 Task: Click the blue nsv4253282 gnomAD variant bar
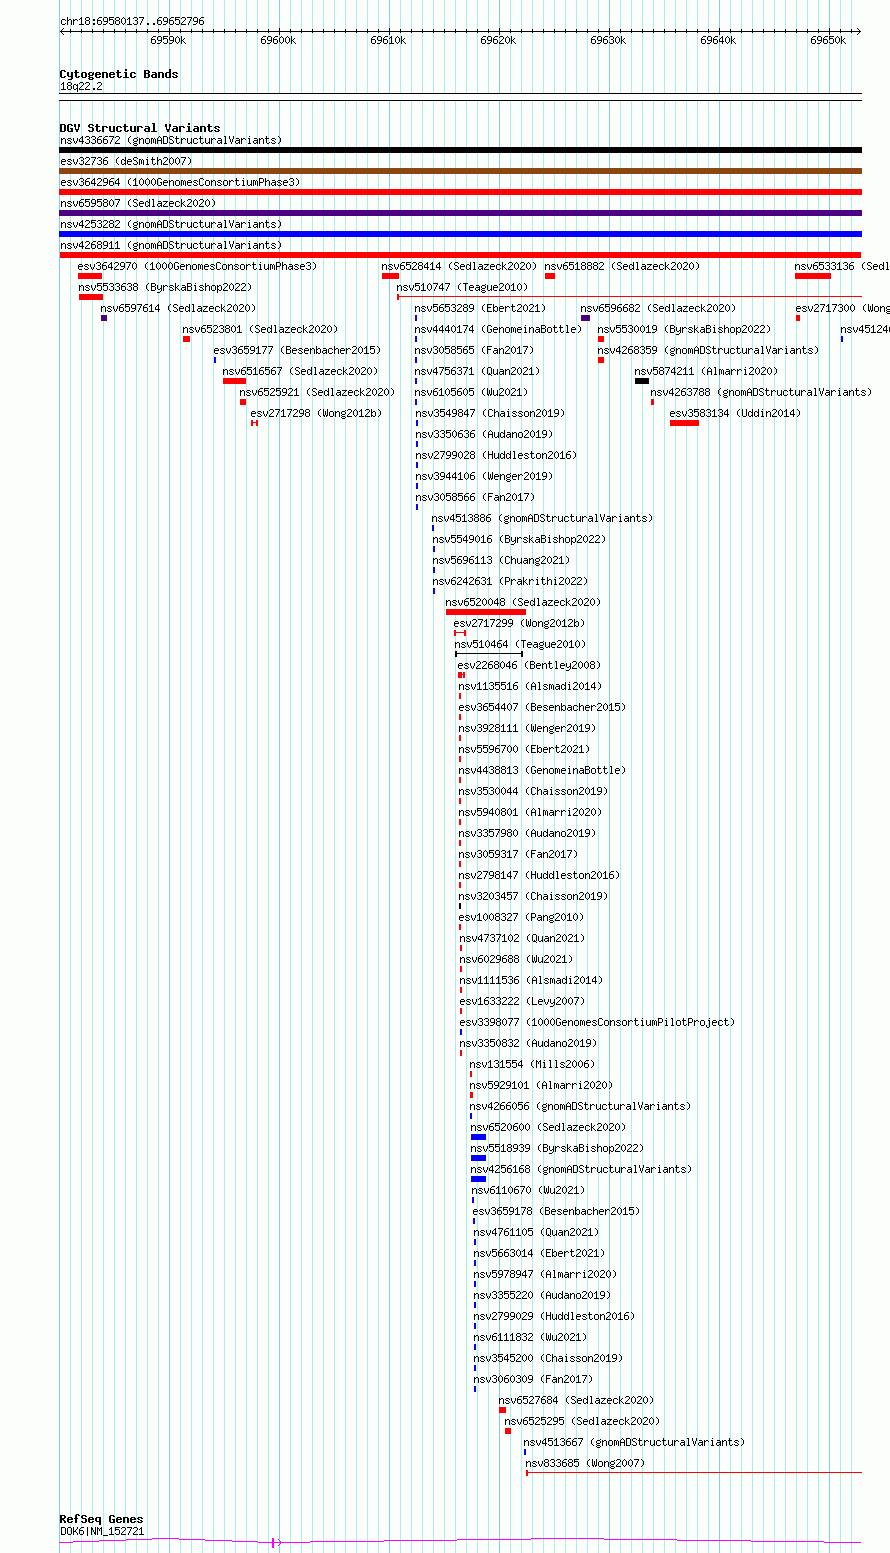point(460,234)
